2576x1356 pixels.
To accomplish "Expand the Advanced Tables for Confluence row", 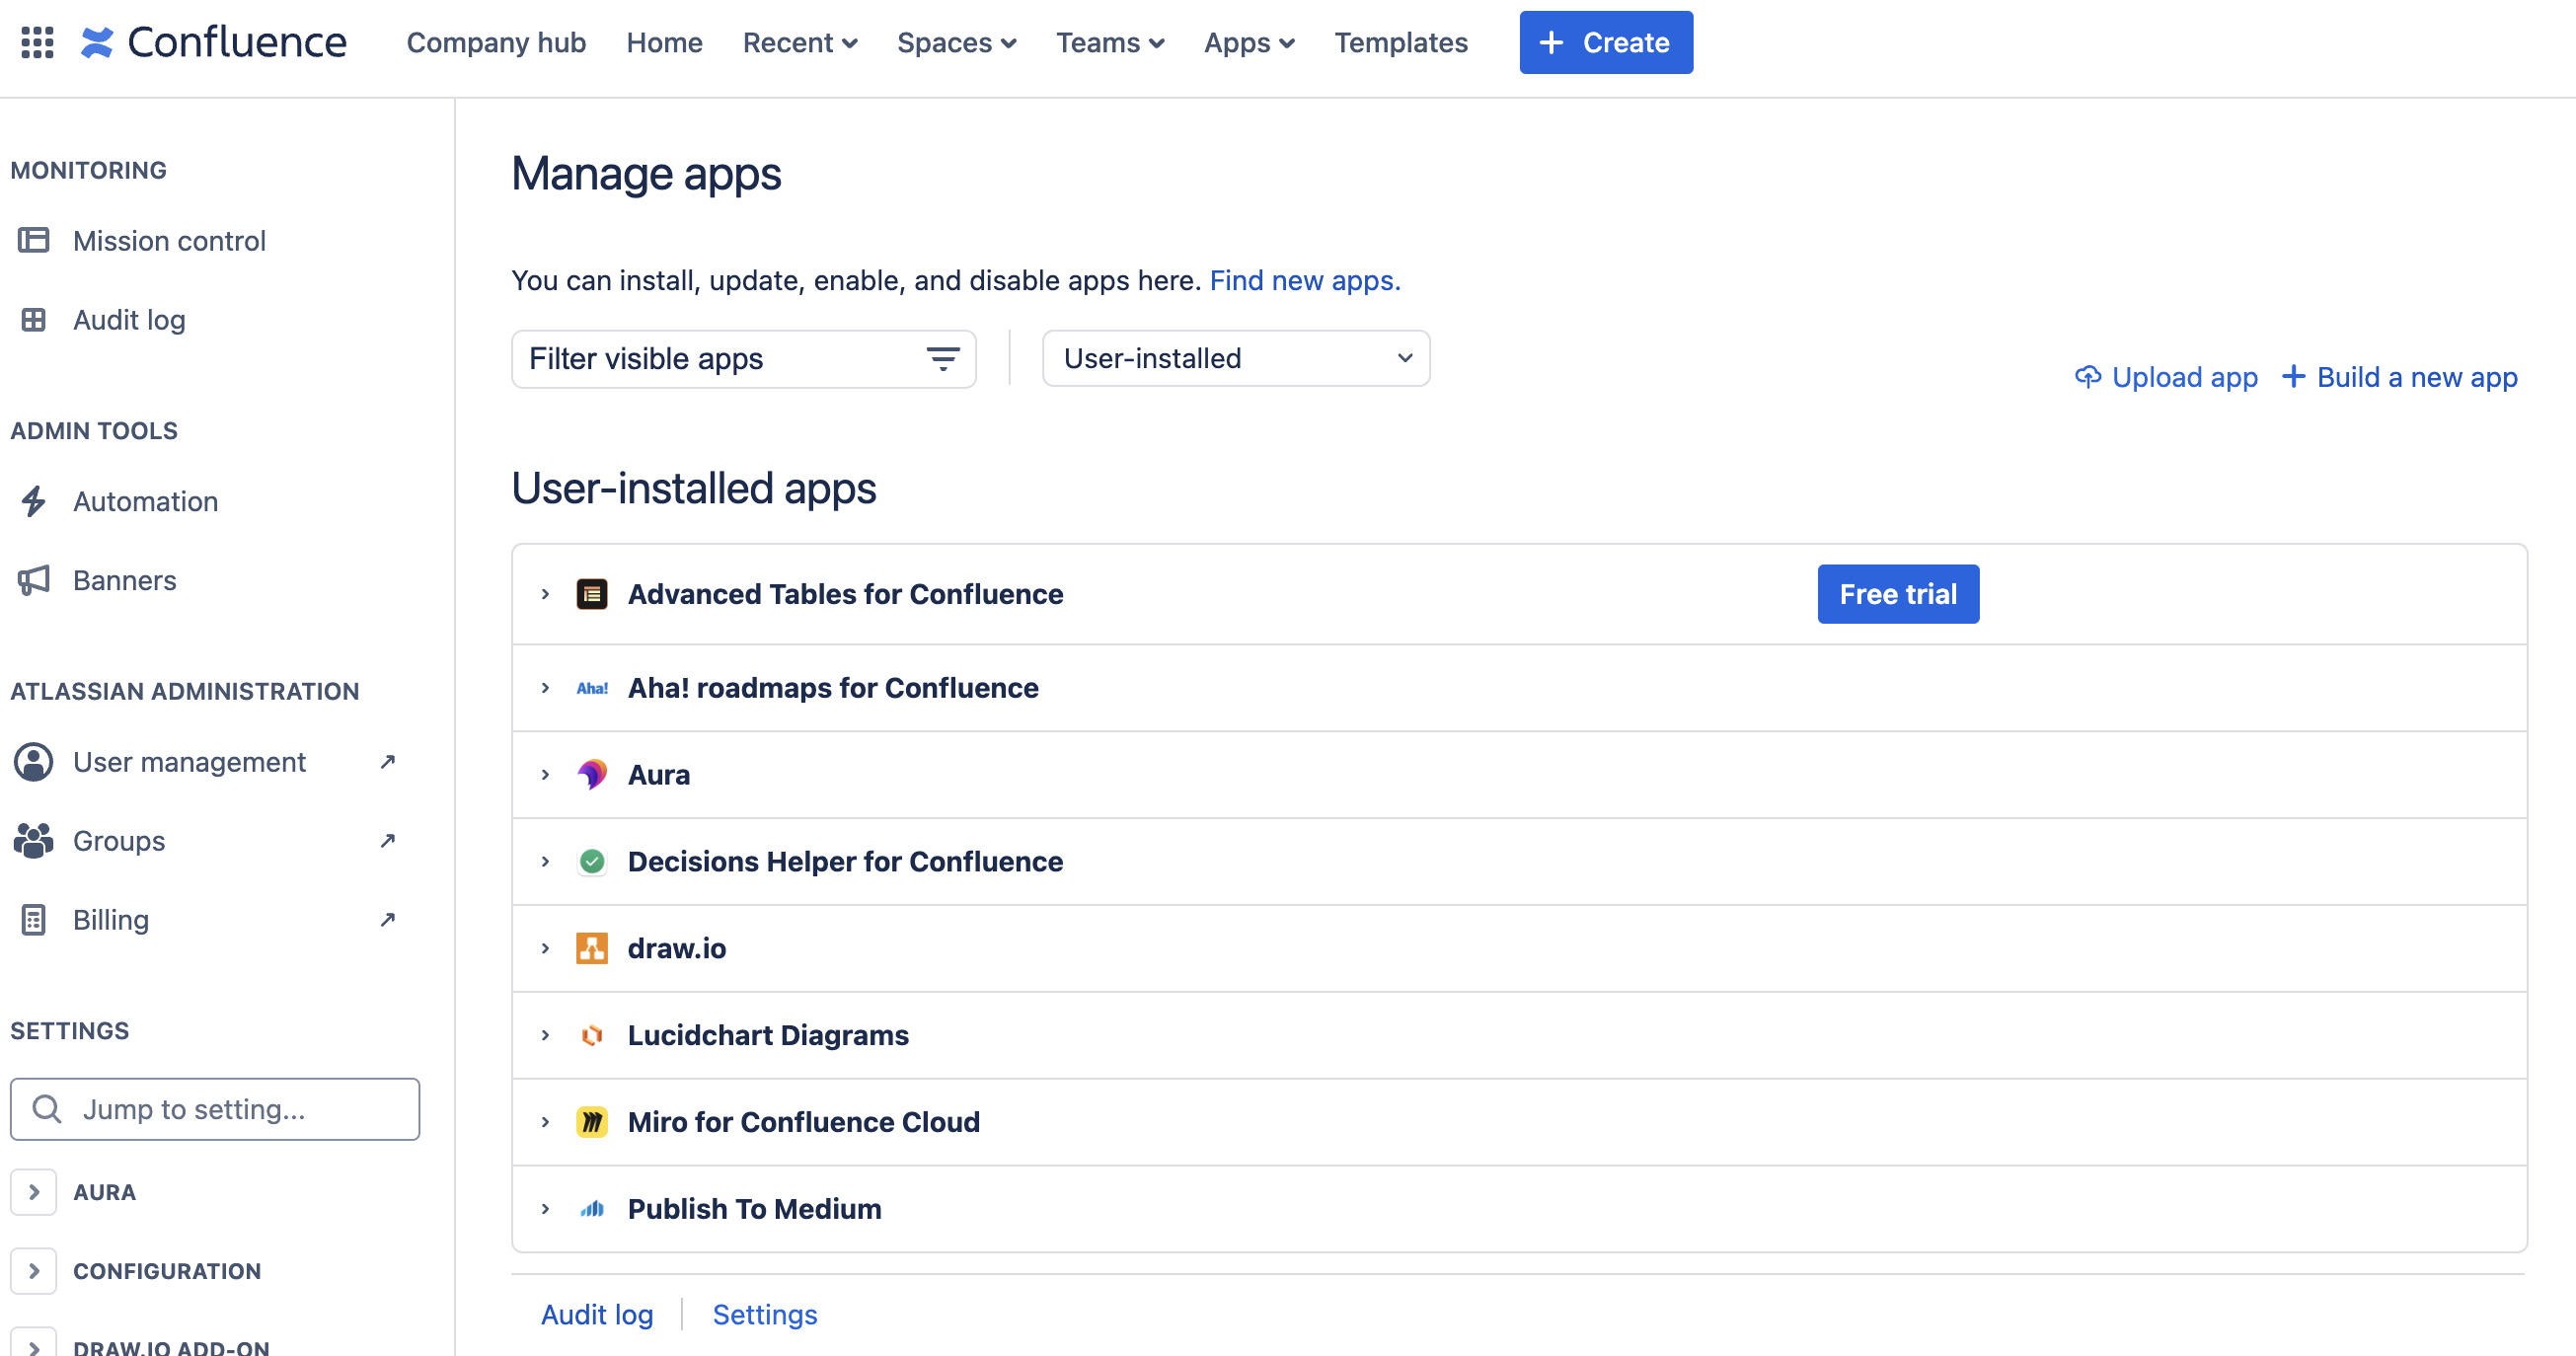I will coord(545,594).
